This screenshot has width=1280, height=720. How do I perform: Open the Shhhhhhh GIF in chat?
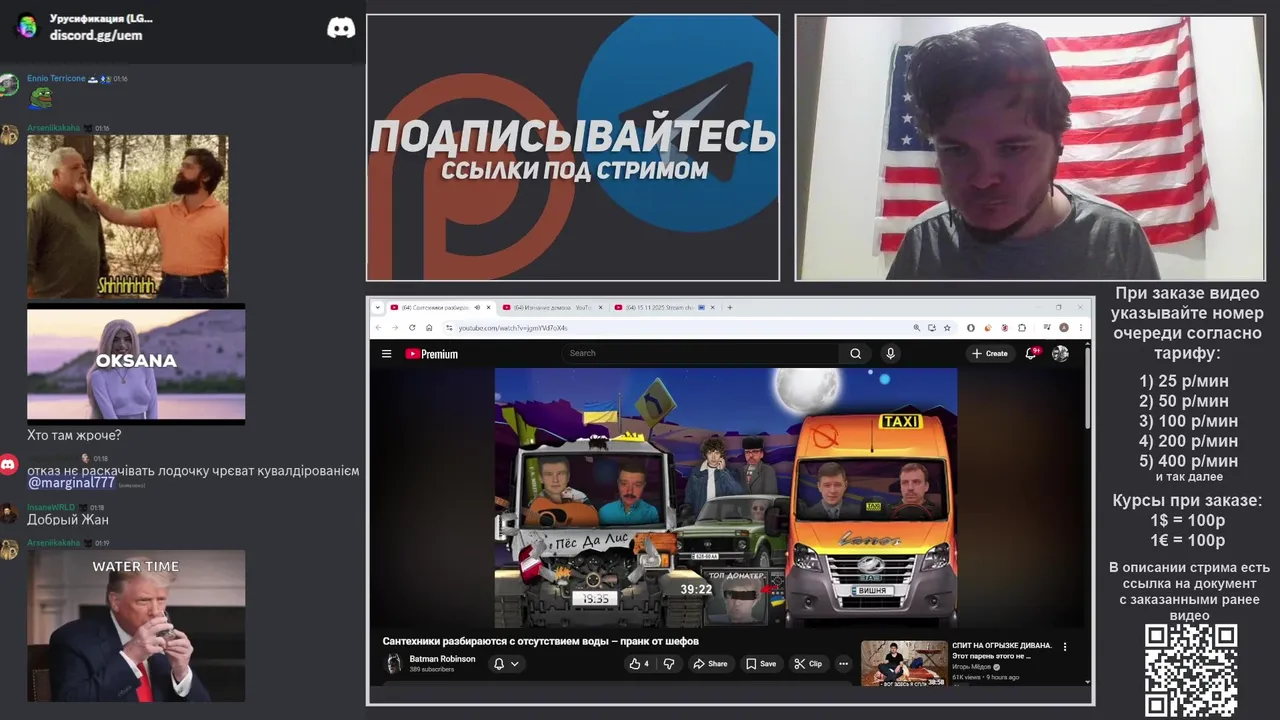tap(127, 216)
